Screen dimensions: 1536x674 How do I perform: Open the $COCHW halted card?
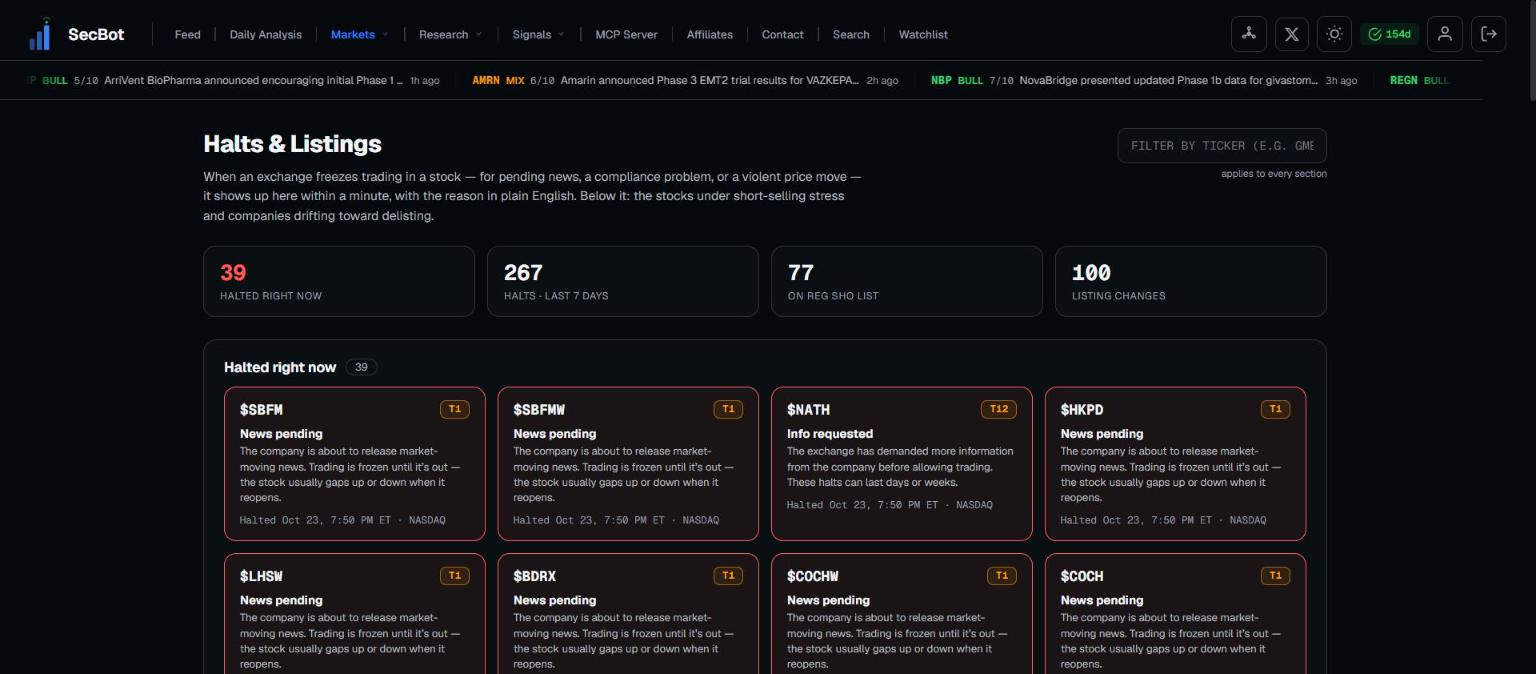(x=902, y=613)
